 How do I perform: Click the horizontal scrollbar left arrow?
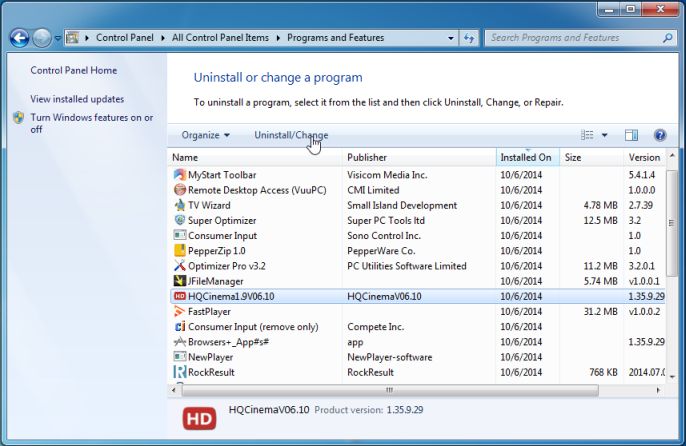[174, 390]
